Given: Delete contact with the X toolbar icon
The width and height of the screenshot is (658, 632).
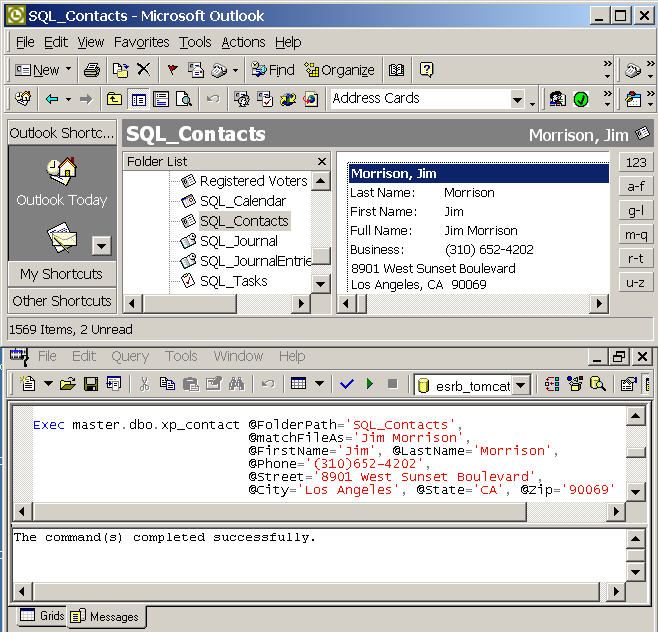Looking at the screenshot, I should click(x=144, y=69).
